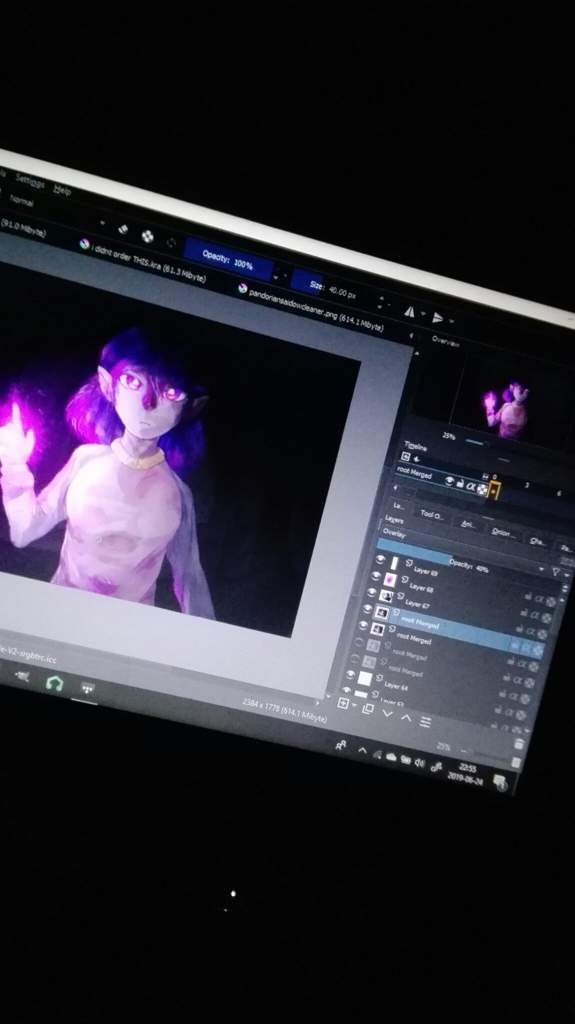Add a new layer with plus icon
The width and height of the screenshot is (575, 1024).
click(x=344, y=703)
